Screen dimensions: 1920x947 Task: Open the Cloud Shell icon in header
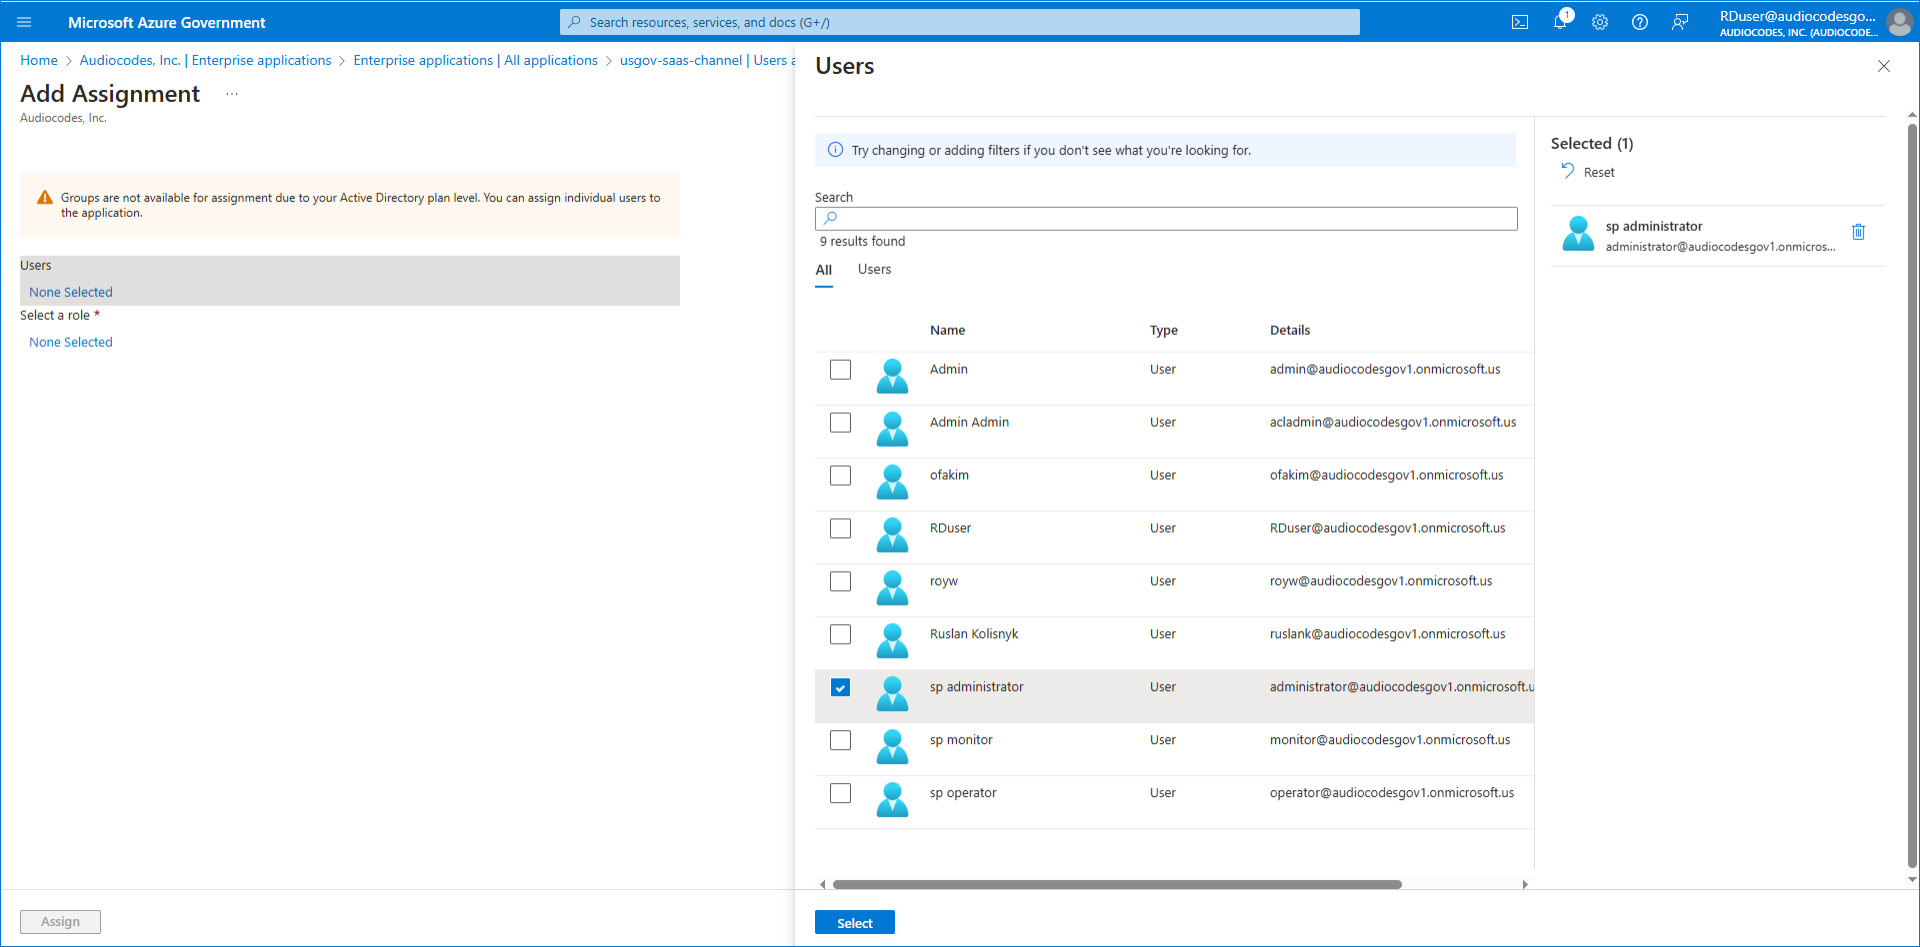coord(1519,22)
